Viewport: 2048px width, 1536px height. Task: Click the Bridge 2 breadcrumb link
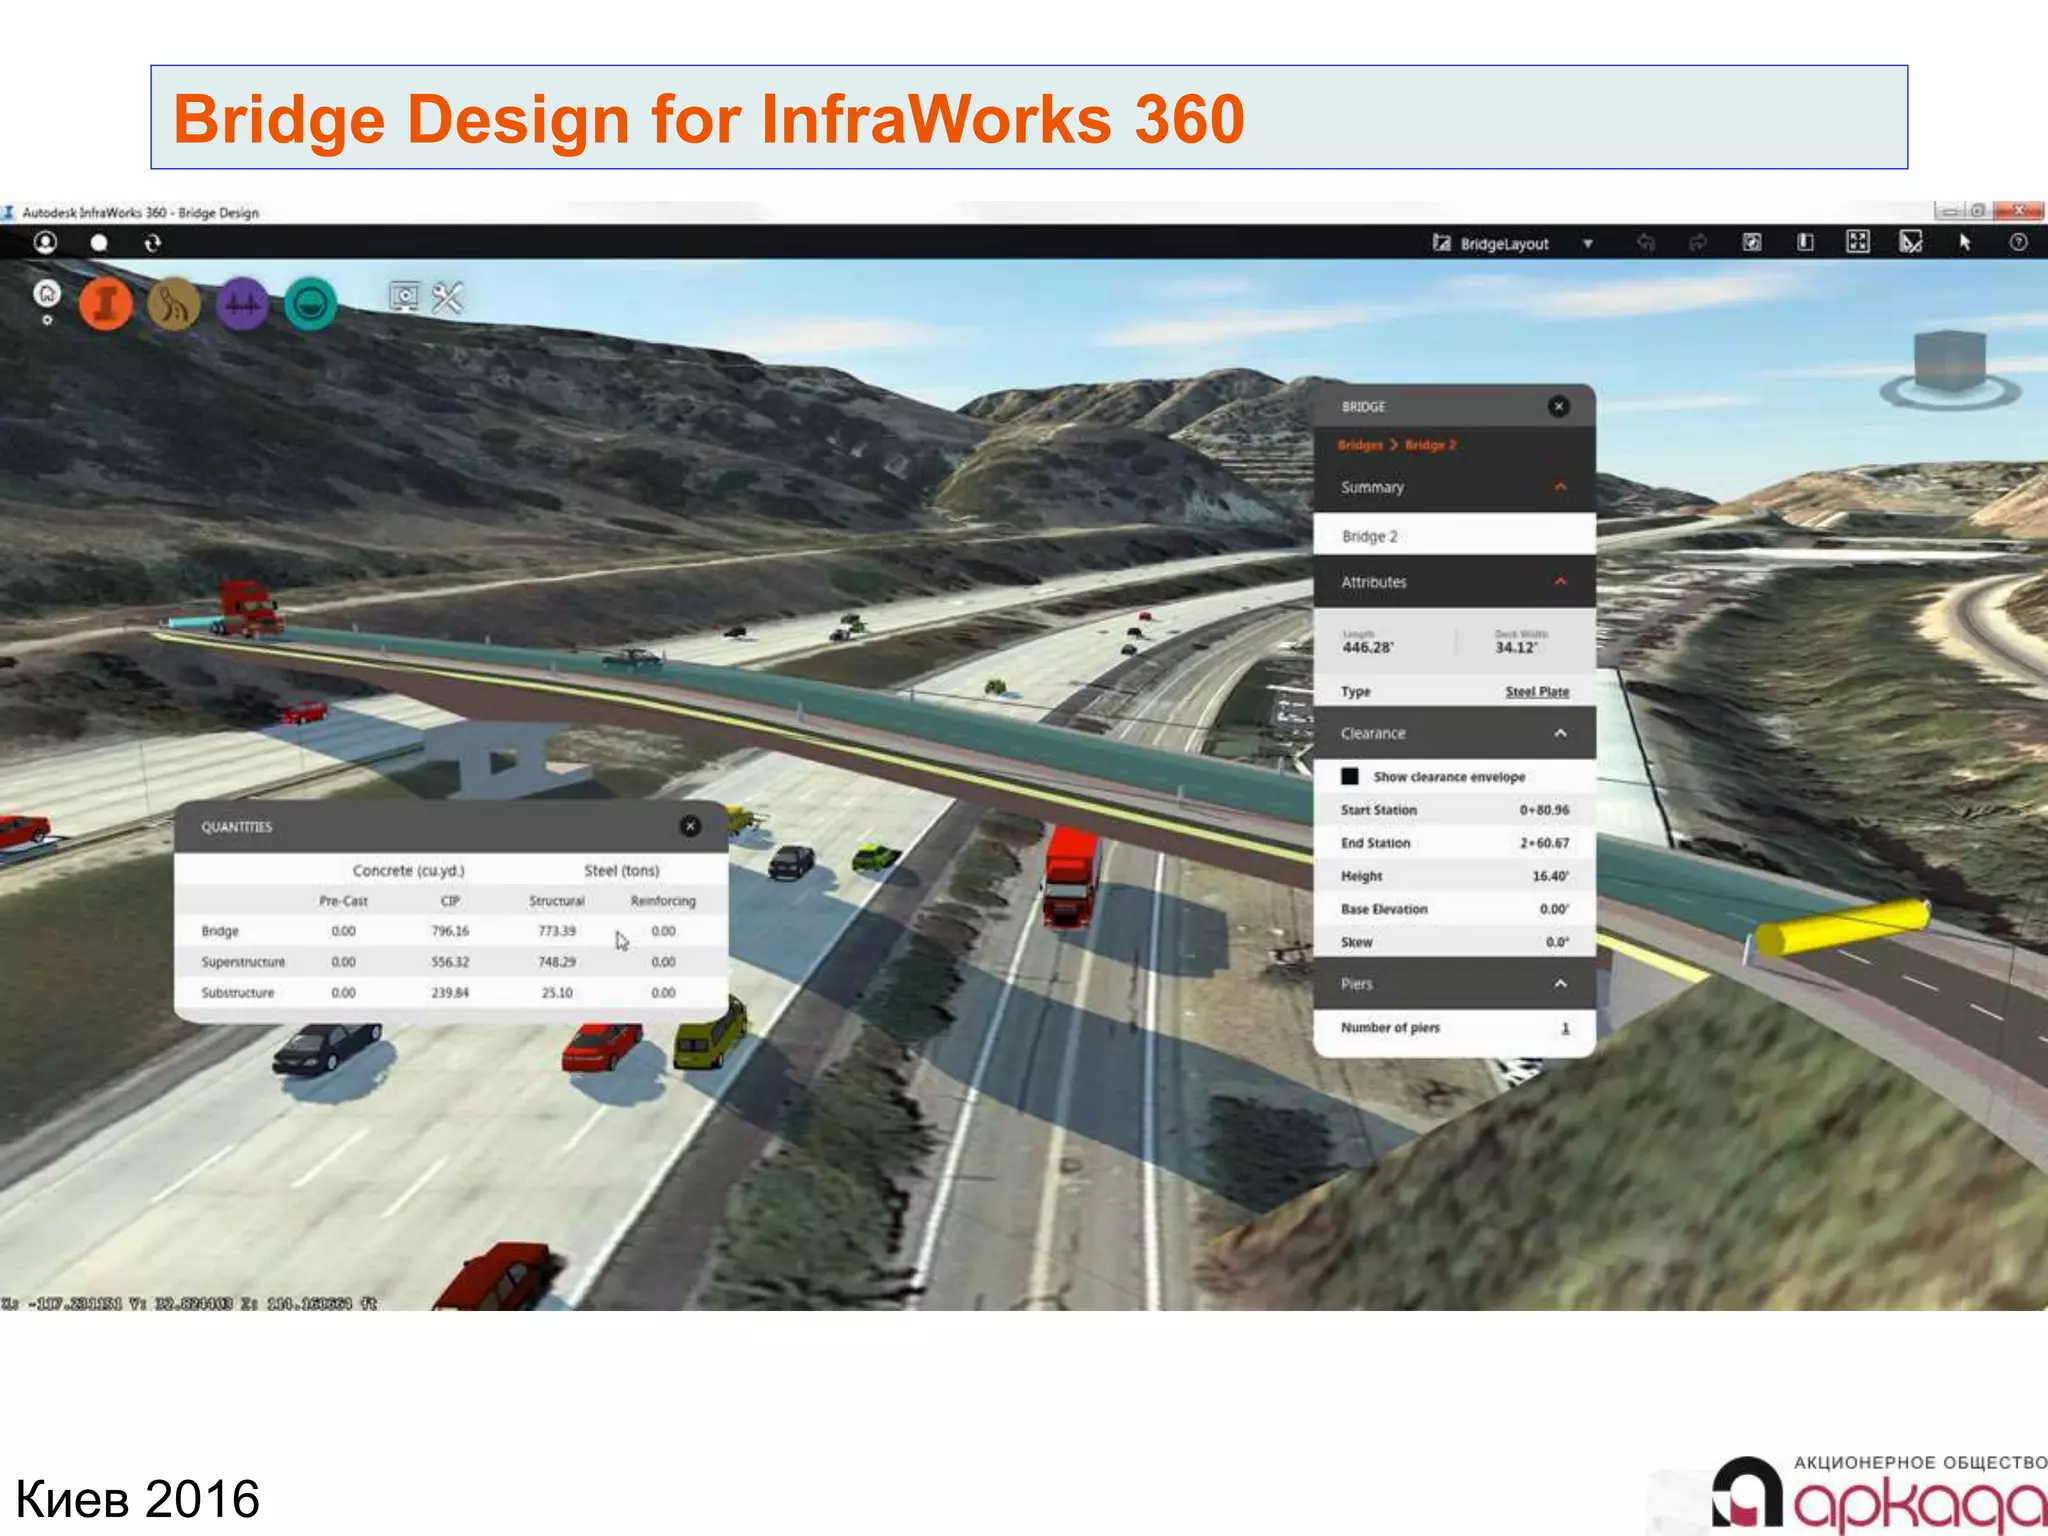tap(1431, 445)
